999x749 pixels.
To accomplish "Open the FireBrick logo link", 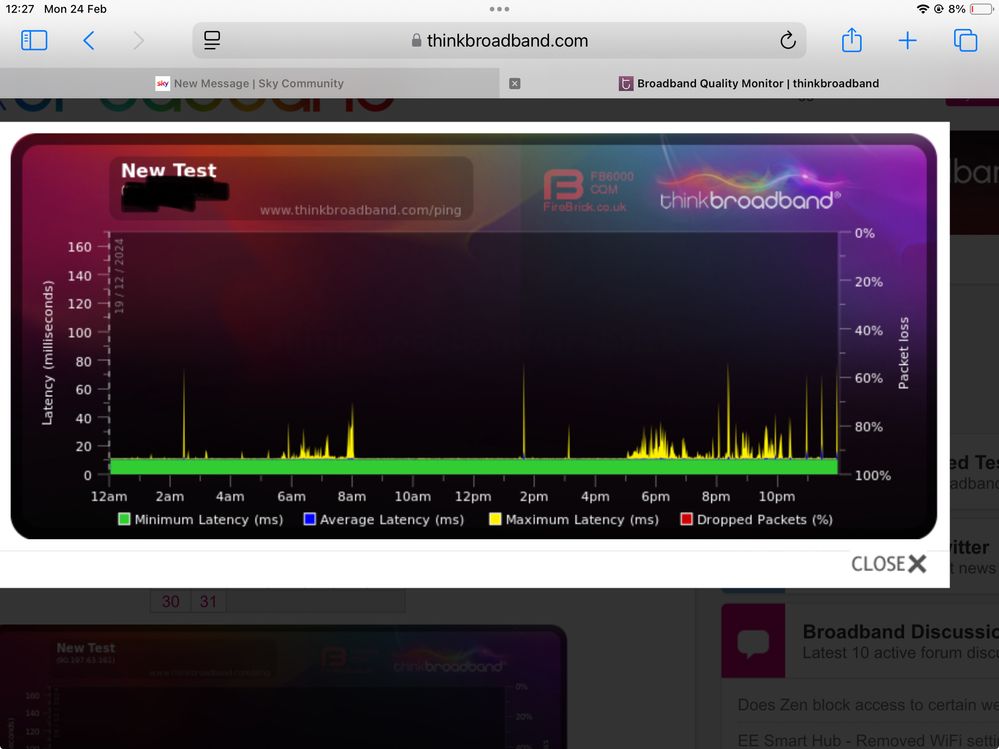I will [x=587, y=190].
